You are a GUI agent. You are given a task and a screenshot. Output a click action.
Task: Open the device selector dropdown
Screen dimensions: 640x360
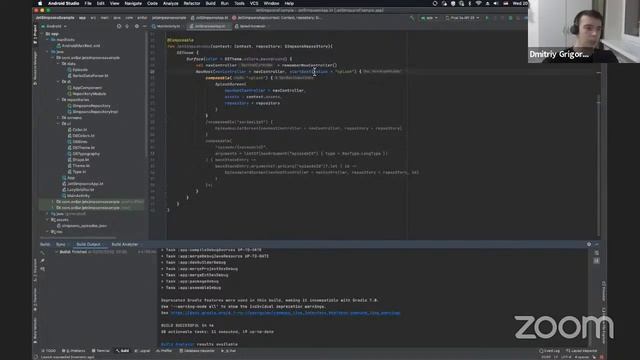[462, 18]
